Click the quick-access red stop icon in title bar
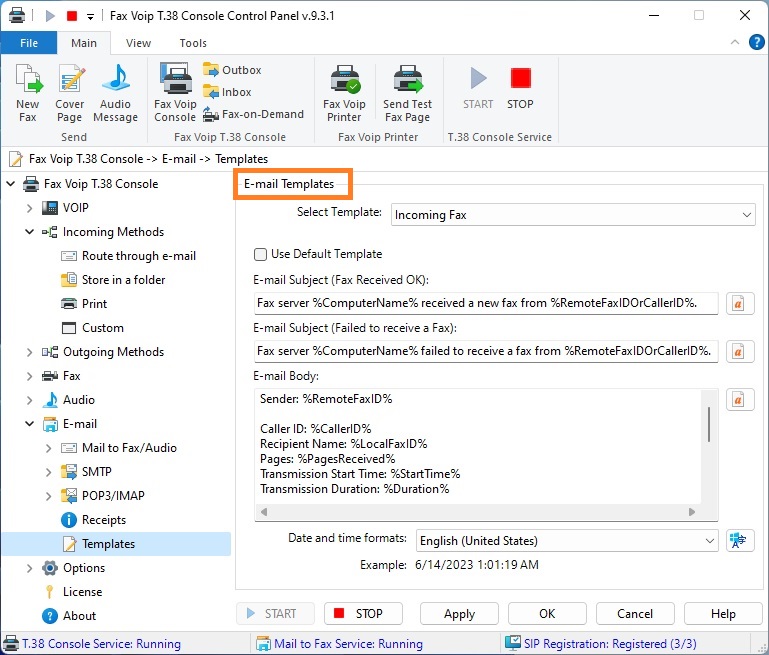 pos(72,16)
